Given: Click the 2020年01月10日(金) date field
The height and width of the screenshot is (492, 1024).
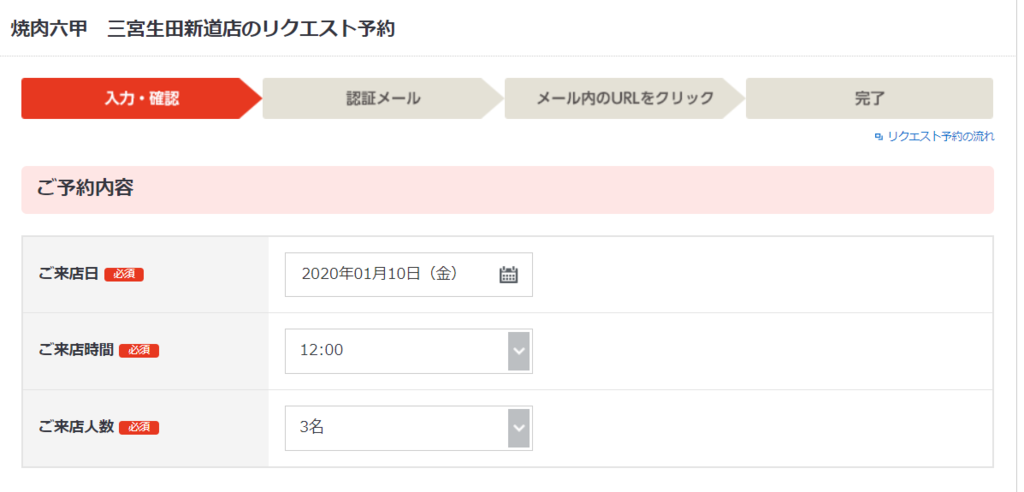Looking at the screenshot, I should click(409, 274).
